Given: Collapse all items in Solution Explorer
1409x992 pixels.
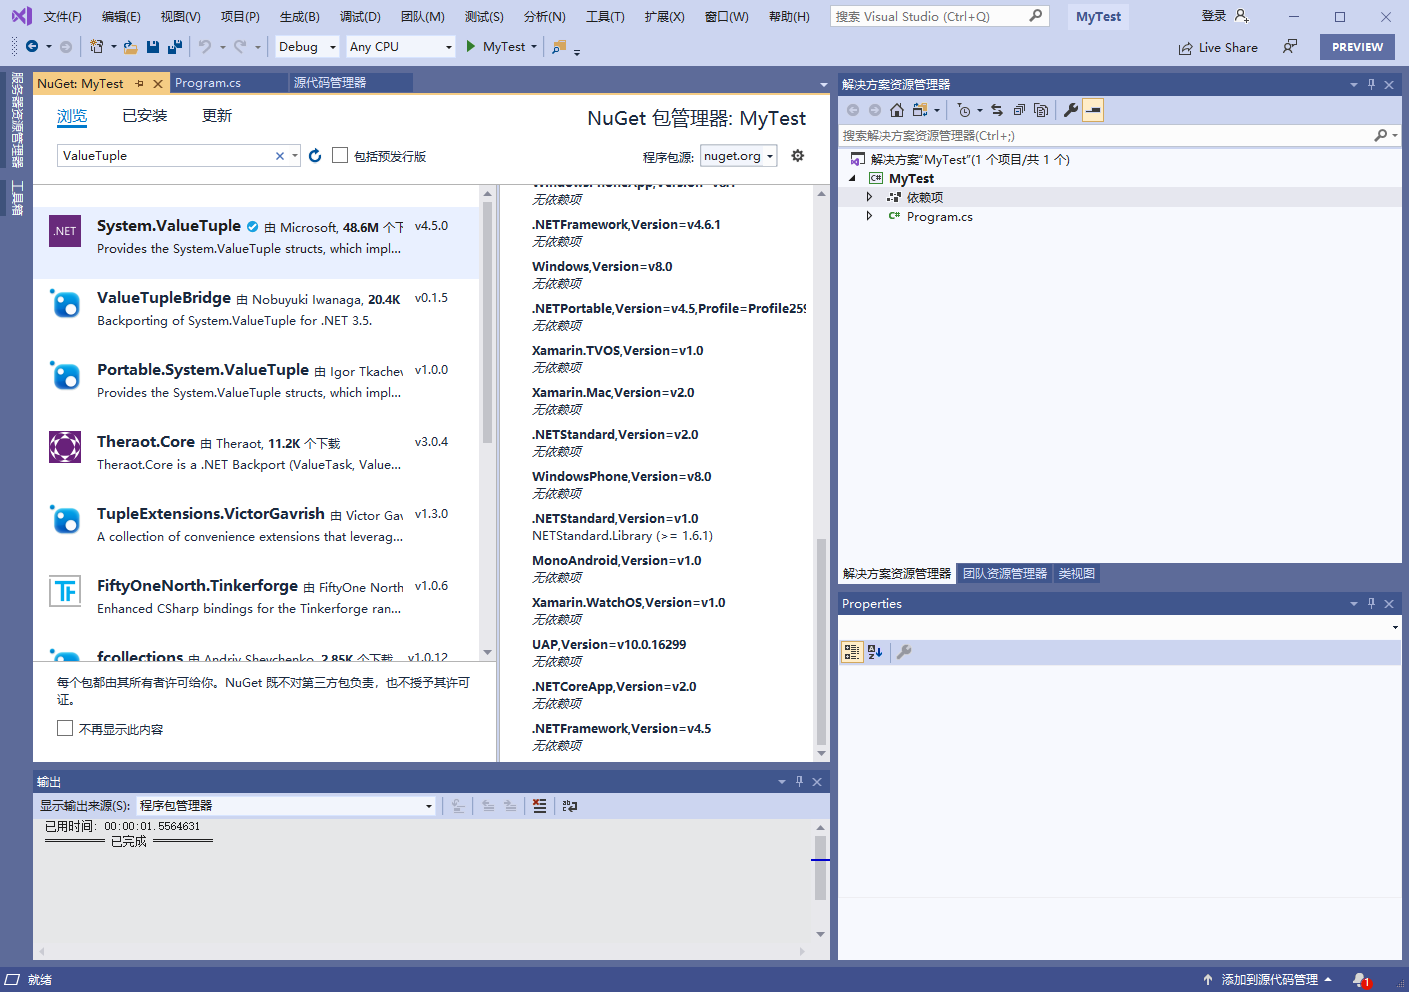Looking at the screenshot, I should pos(1019,110).
